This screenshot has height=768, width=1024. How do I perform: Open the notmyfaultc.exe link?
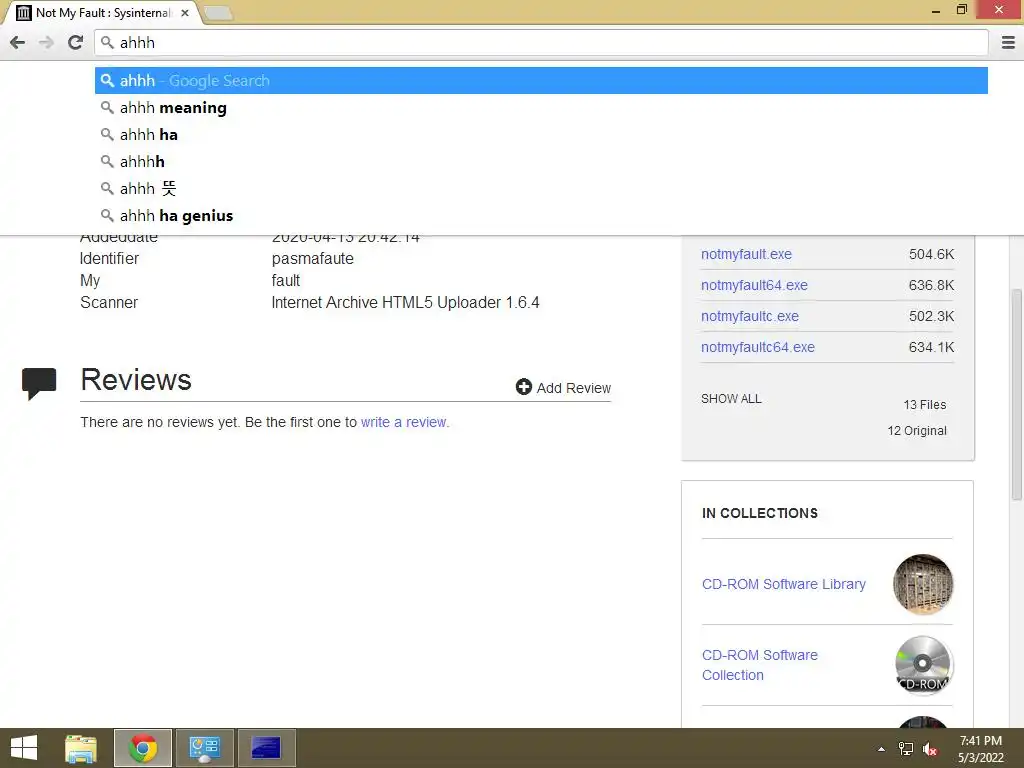750,316
